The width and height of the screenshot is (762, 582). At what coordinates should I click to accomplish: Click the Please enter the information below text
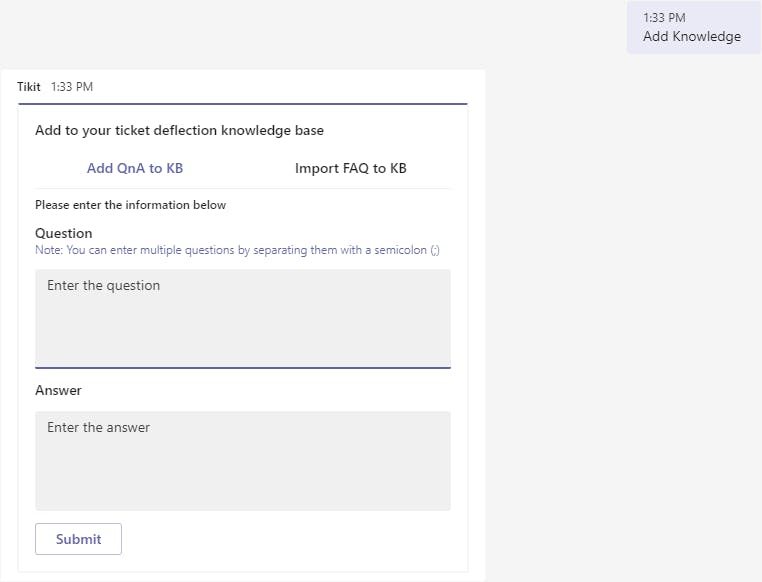(x=130, y=205)
